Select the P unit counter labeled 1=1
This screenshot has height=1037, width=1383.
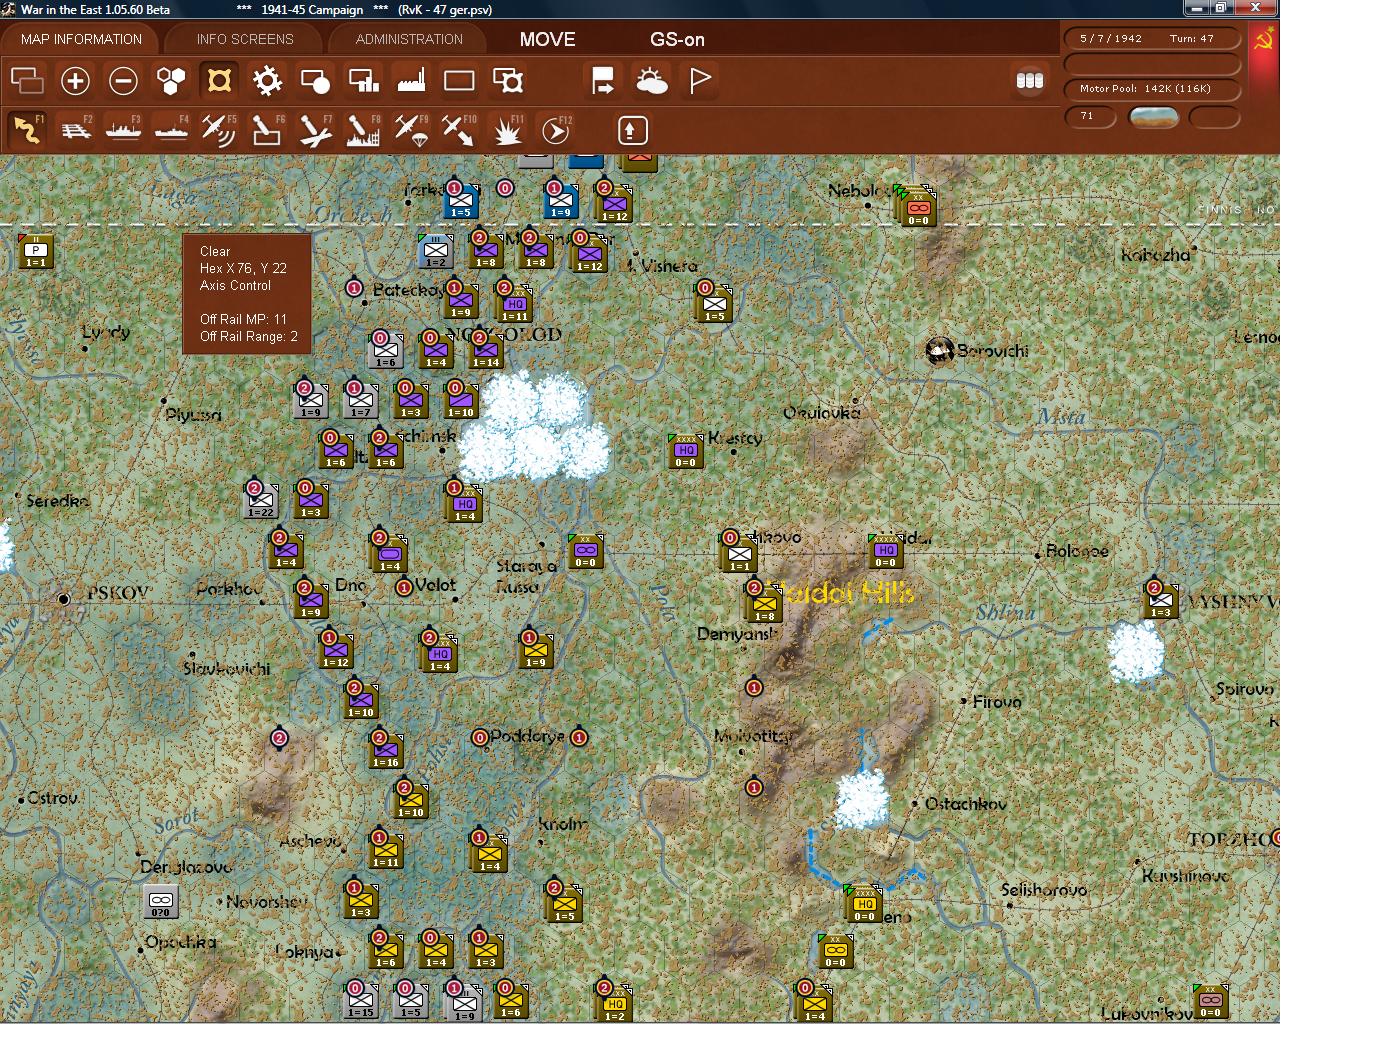[x=36, y=251]
